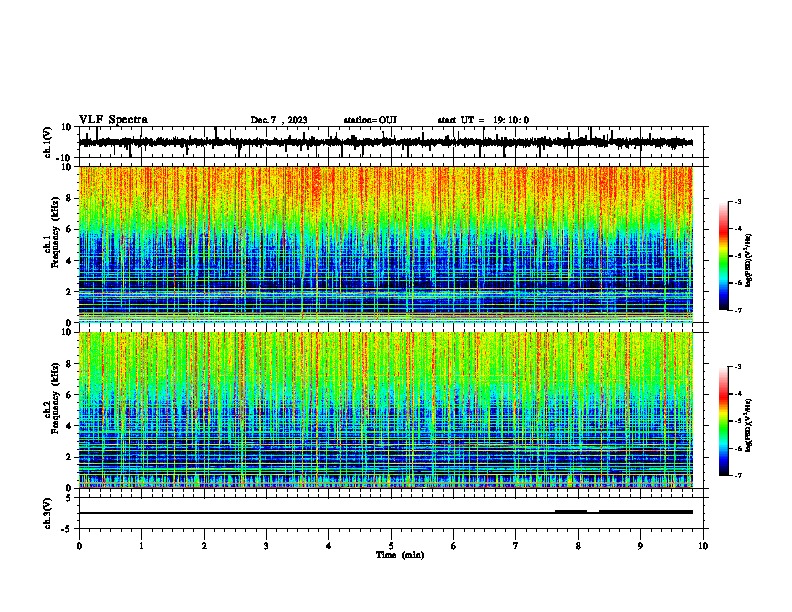Click the time axis tick label "1"

click(x=141, y=546)
